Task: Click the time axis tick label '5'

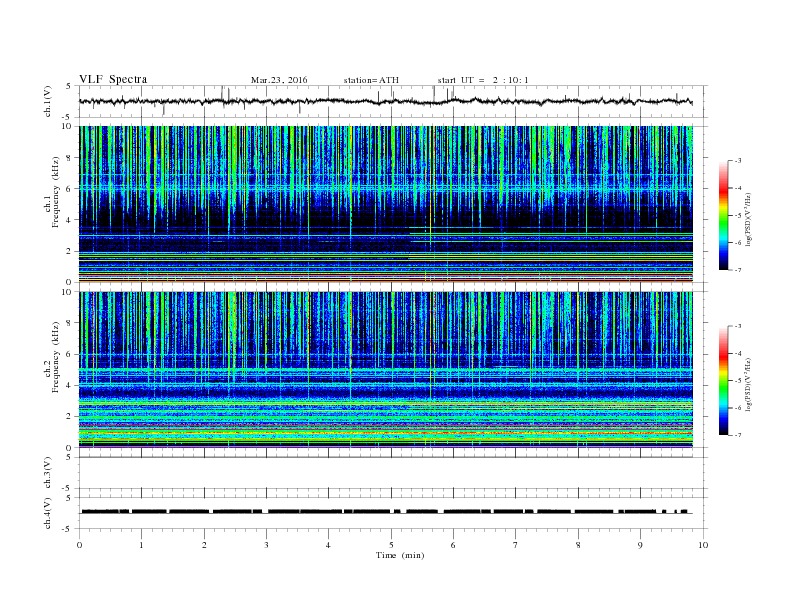Action: [x=391, y=545]
